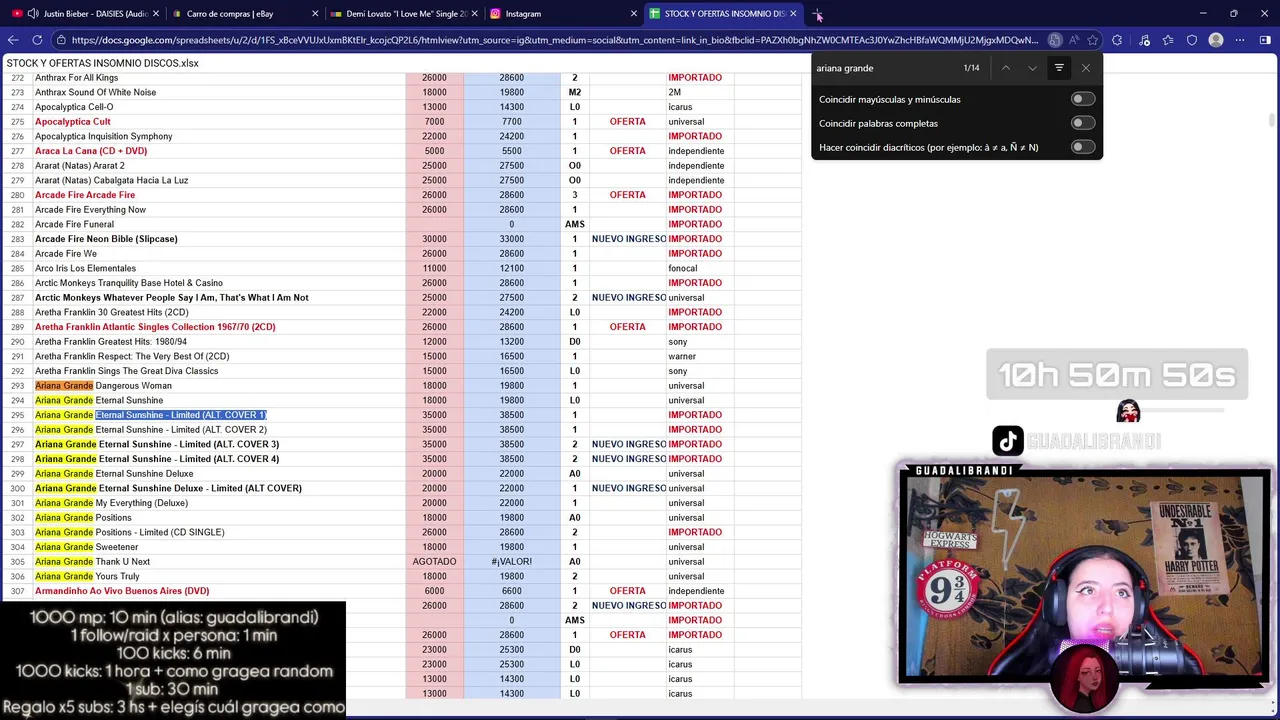The height and width of the screenshot is (720, 1280).
Task: Switch to the Instagram tab
Action: click(562, 14)
